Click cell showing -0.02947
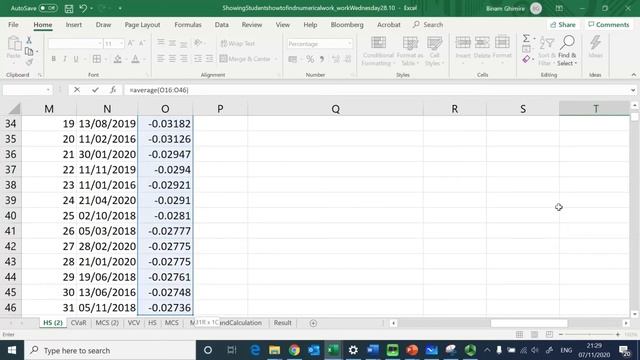640x360 pixels. click(x=165, y=154)
